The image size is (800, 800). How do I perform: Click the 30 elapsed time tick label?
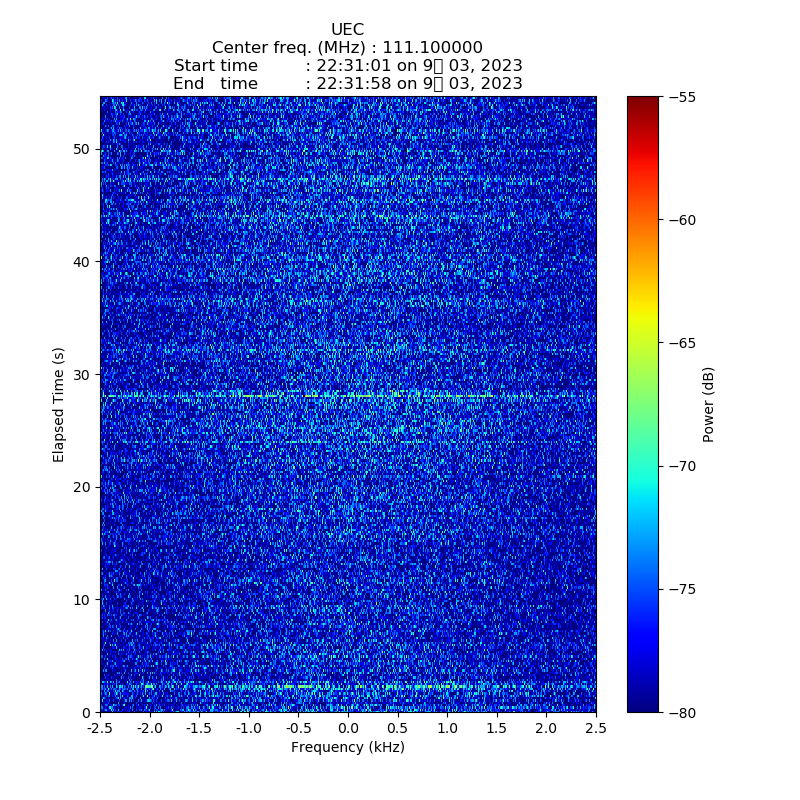tap(80, 375)
